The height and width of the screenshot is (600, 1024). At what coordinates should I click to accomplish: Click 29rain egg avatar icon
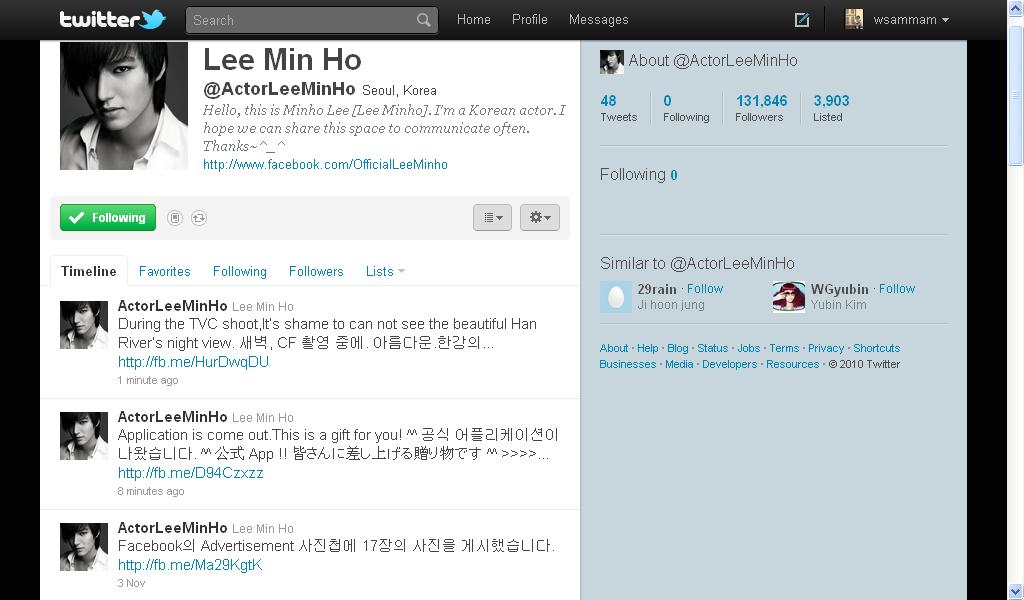point(616,297)
